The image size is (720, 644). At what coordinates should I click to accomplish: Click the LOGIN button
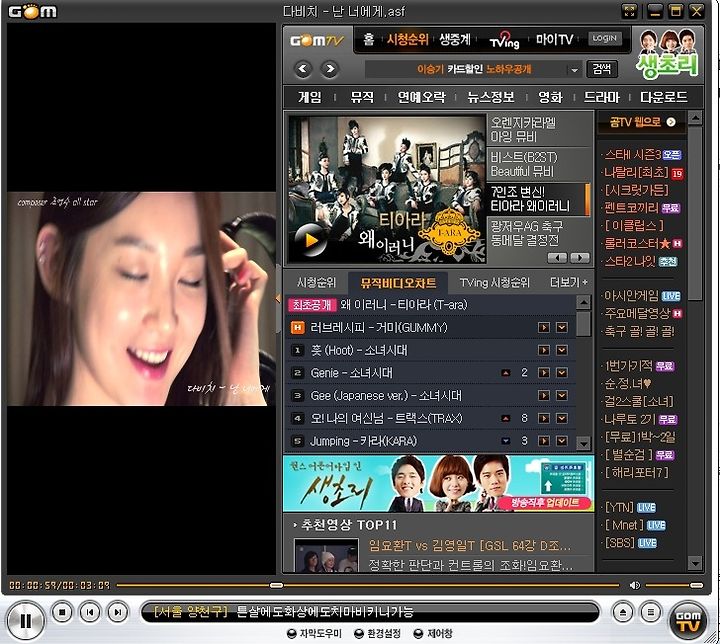[x=604, y=39]
